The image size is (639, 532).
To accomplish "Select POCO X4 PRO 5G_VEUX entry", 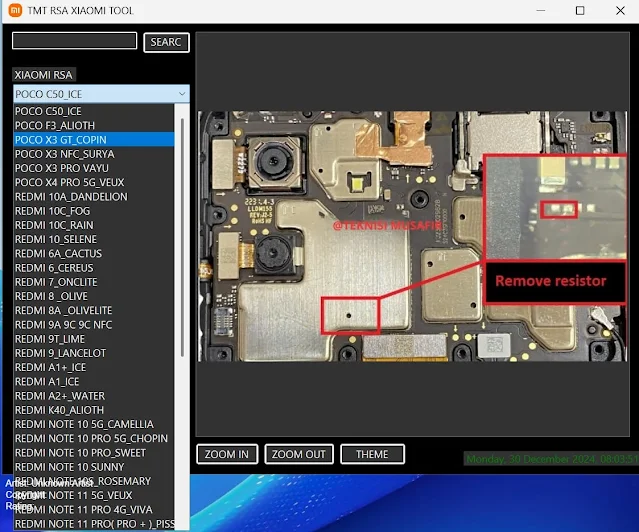I will click(94, 183).
